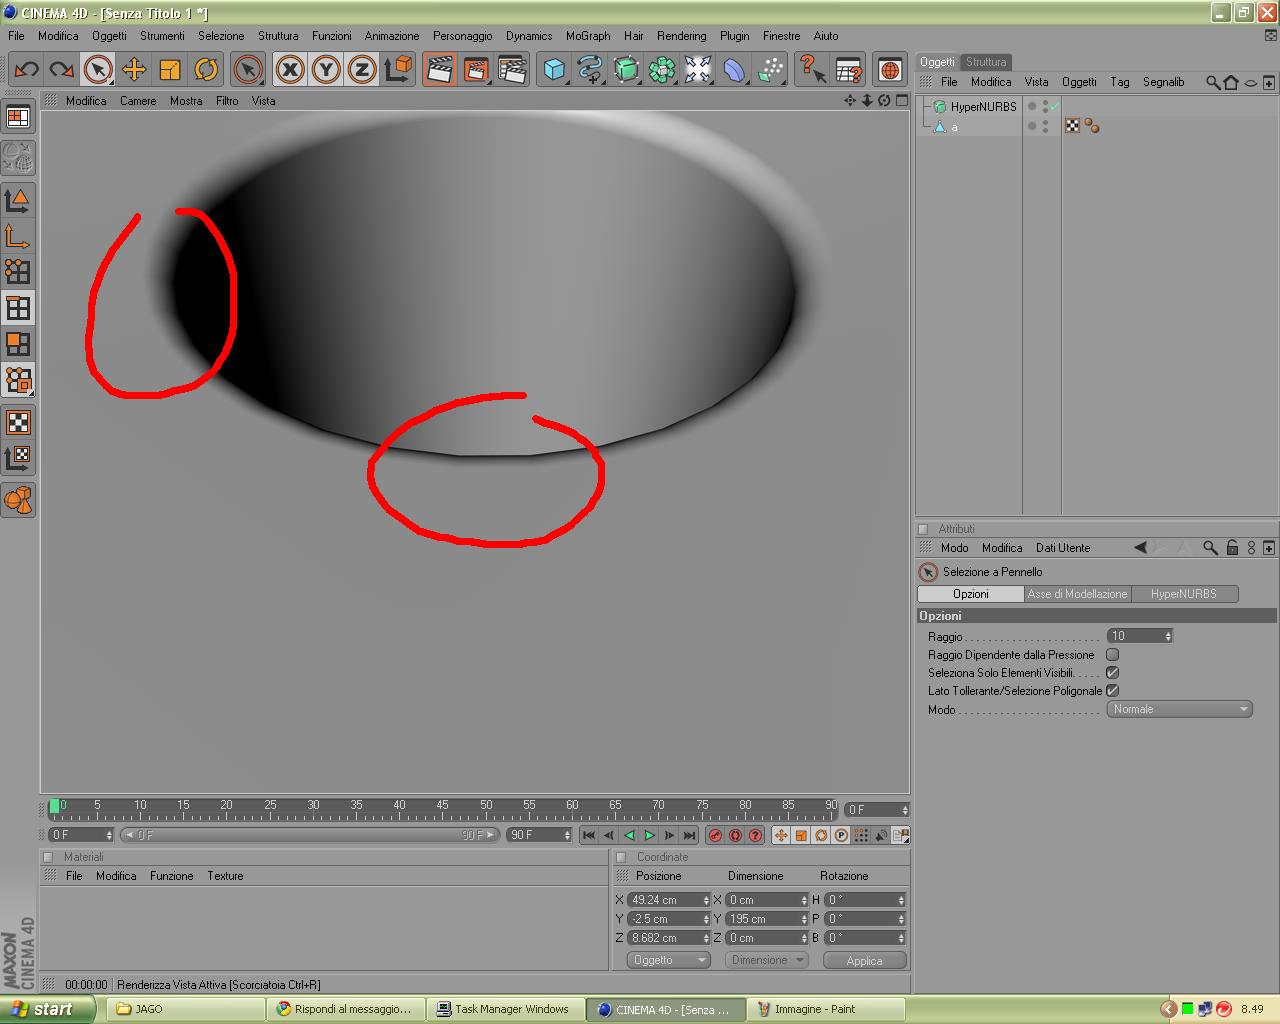Click the frame range slider bar
The height and width of the screenshot is (1024, 1280).
click(310, 835)
